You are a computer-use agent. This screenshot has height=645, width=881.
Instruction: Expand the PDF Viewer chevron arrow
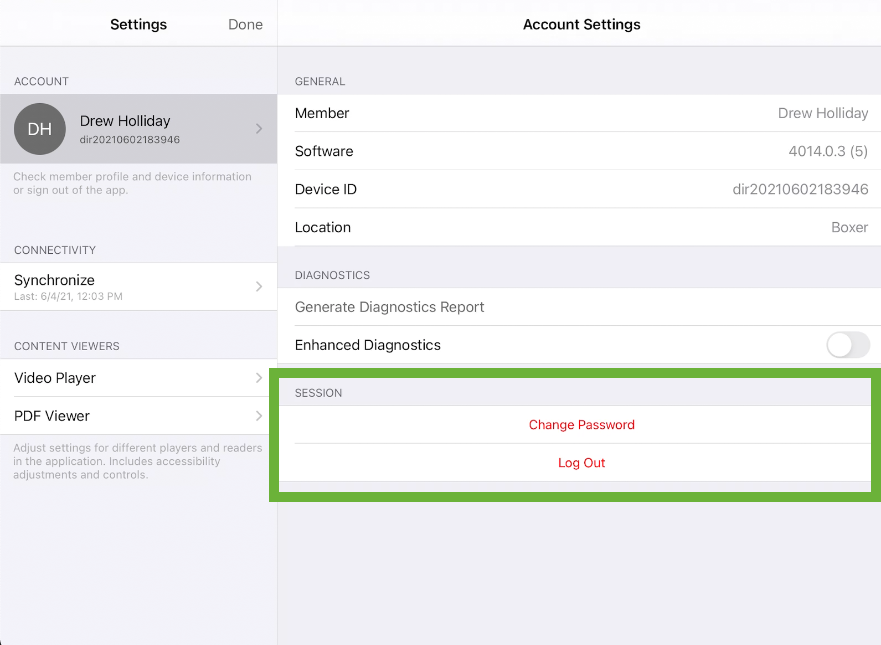[259, 416]
